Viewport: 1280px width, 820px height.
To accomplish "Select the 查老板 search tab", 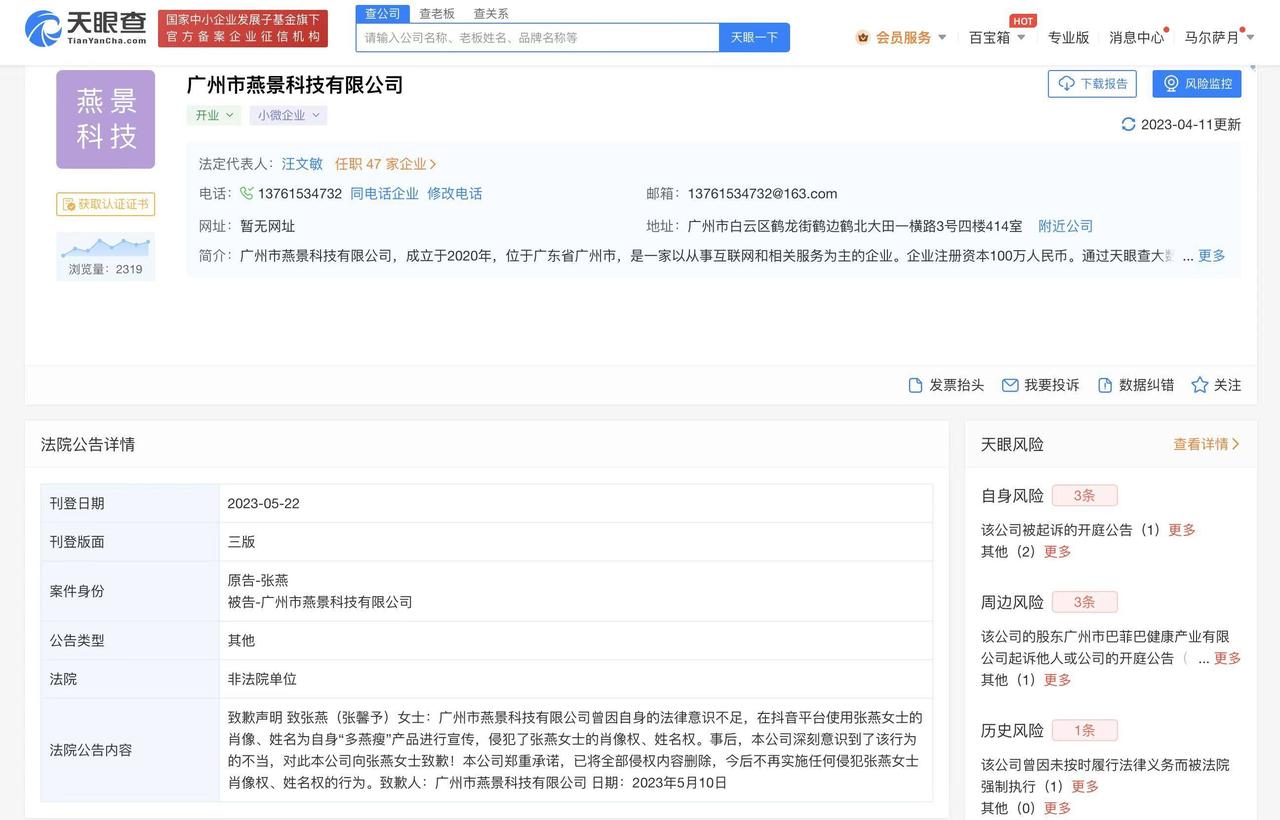I will [437, 14].
